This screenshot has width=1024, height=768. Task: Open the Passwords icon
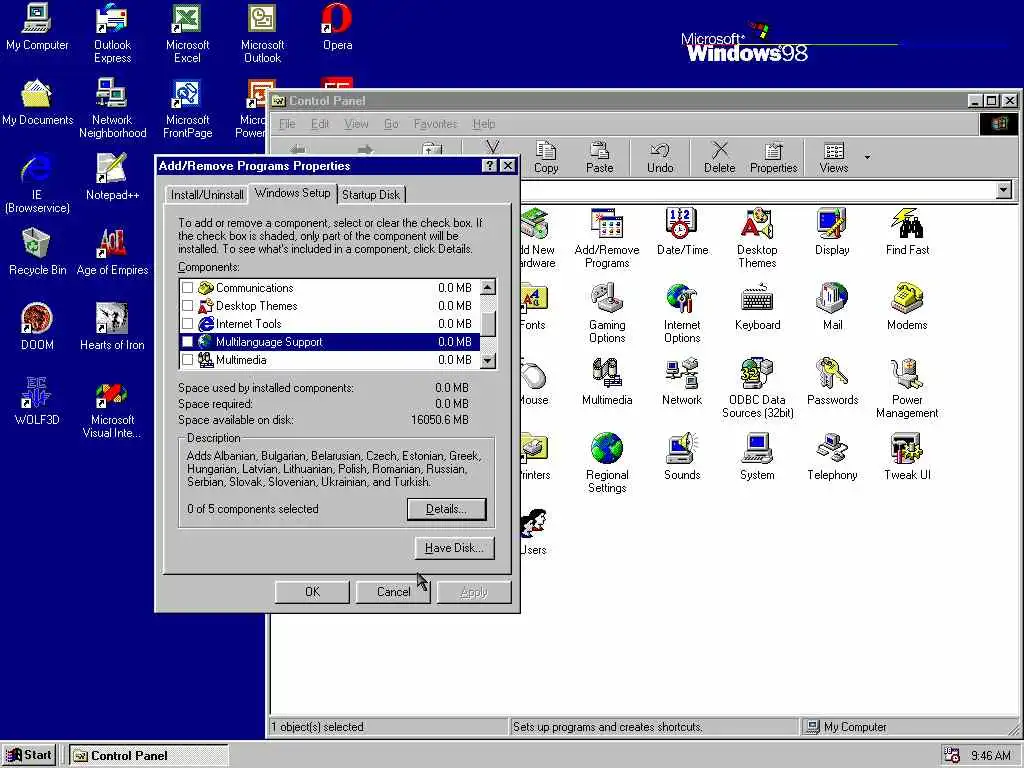pyautogui.click(x=832, y=383)
